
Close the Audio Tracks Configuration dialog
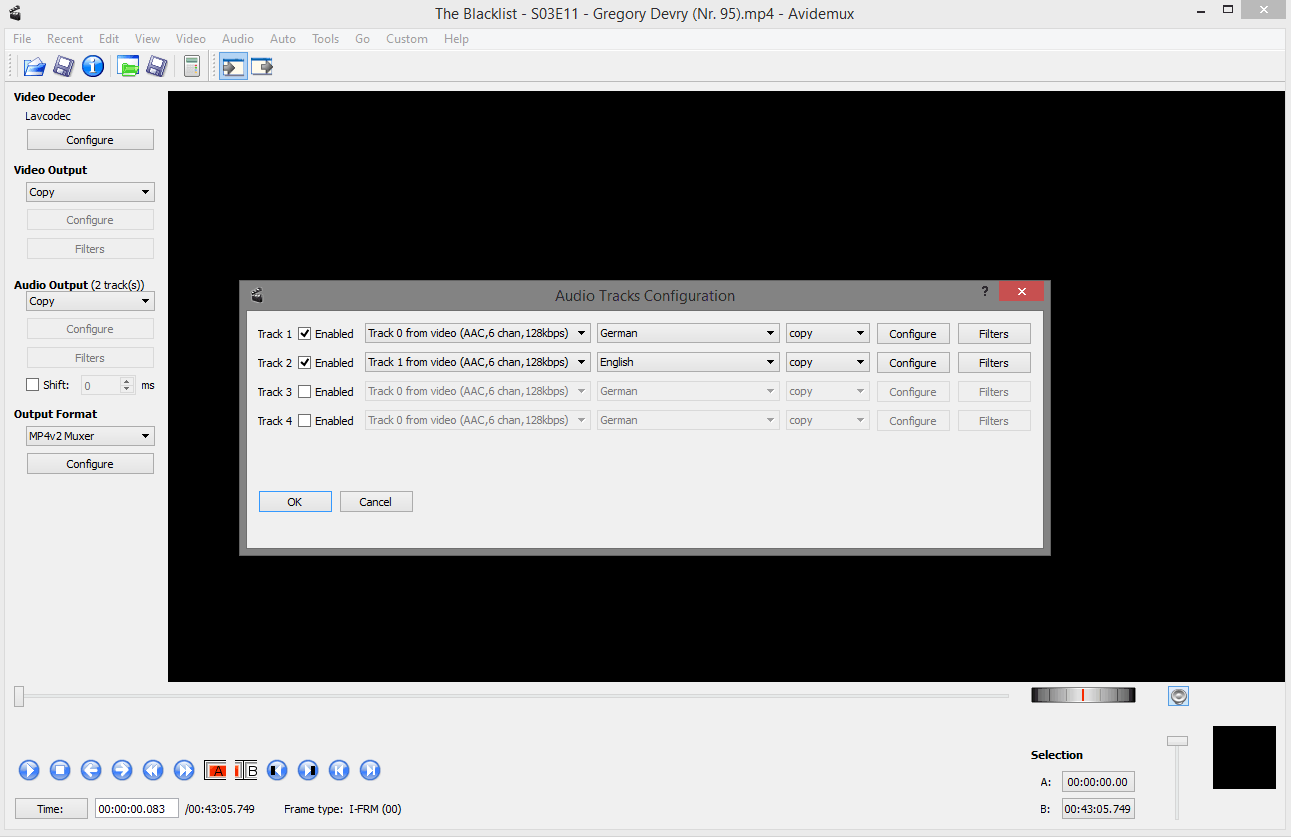[x=1021, y=291]
